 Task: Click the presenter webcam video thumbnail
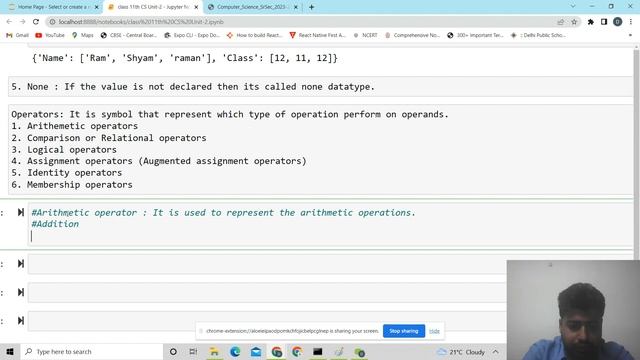(573, 310)
